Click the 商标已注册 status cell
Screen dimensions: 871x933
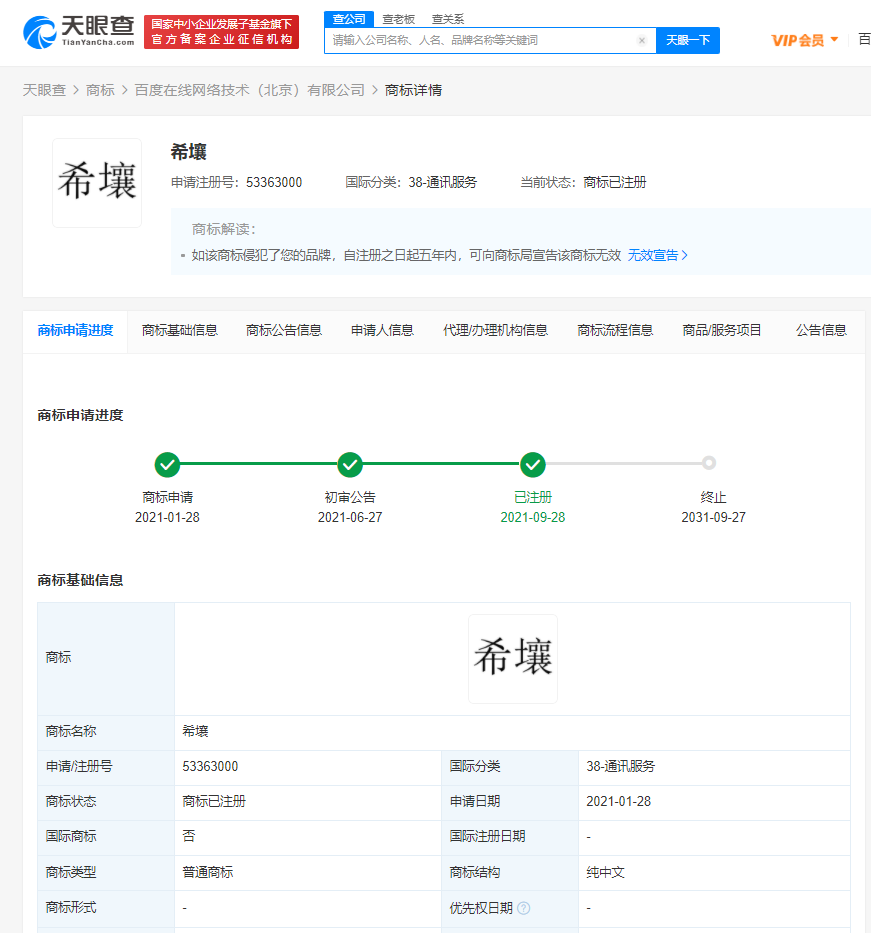[x=308, y=801]
